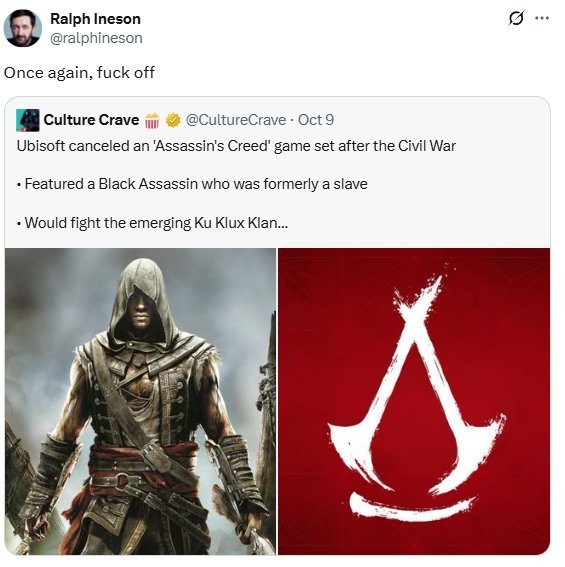Click the "Featured a Black Assassin" bullet line
This screenshot has height=567, width=565.
coord(192,184)
